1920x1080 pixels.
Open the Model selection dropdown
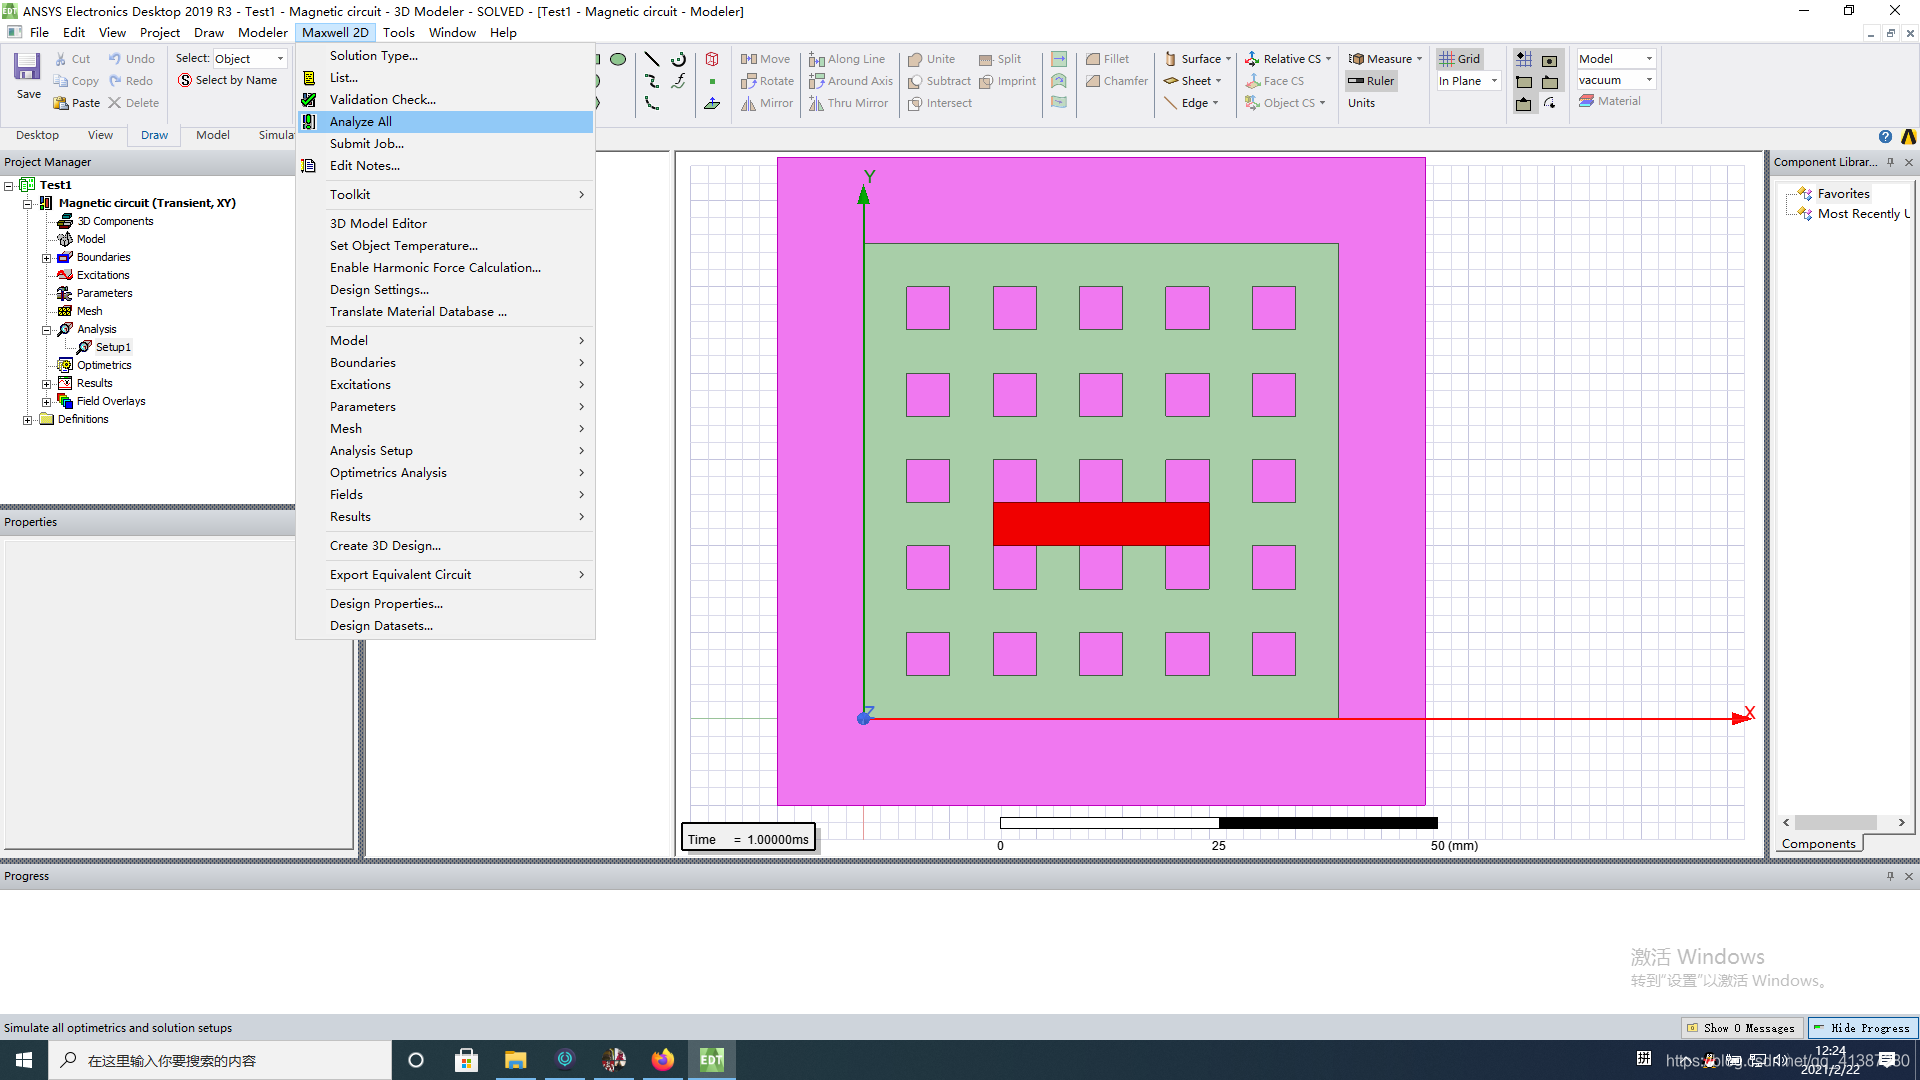click(x=1616, y=59)
